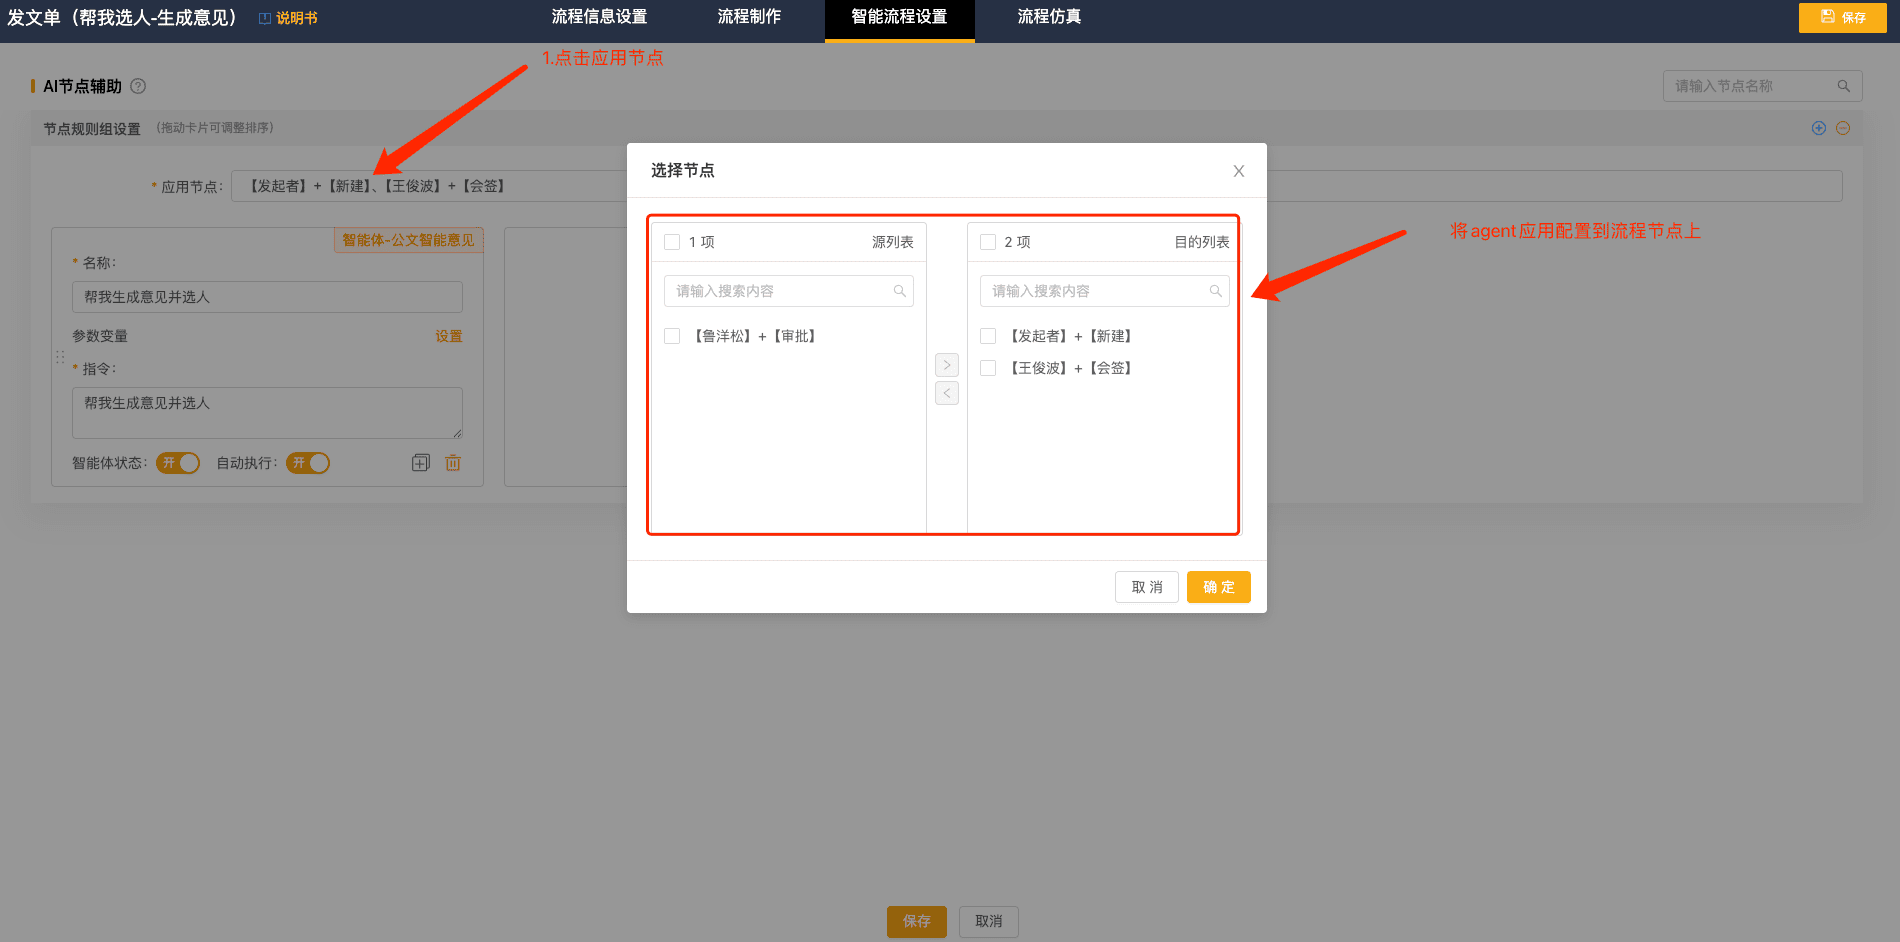The width and height of the screenshot is (1900, 942).
Task: Click the 指令 text area
Action: pos(267,413)
